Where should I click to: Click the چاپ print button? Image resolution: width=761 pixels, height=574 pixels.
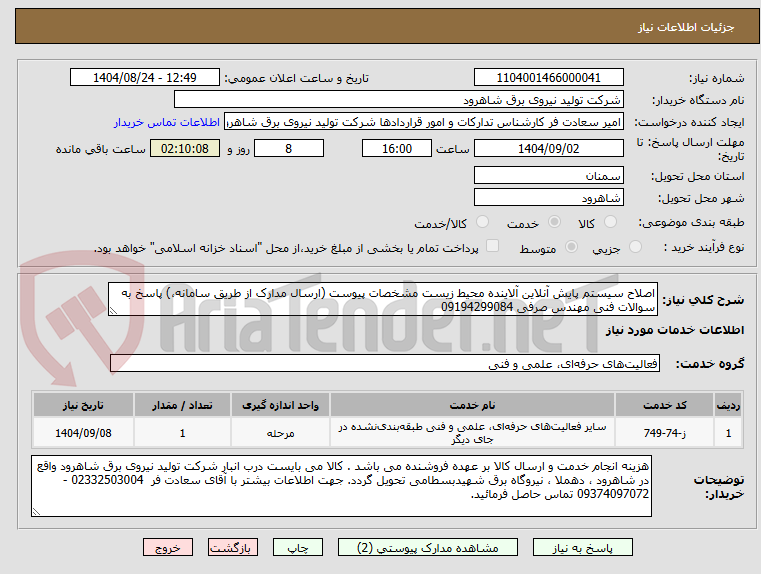click(x=298, y=547)
